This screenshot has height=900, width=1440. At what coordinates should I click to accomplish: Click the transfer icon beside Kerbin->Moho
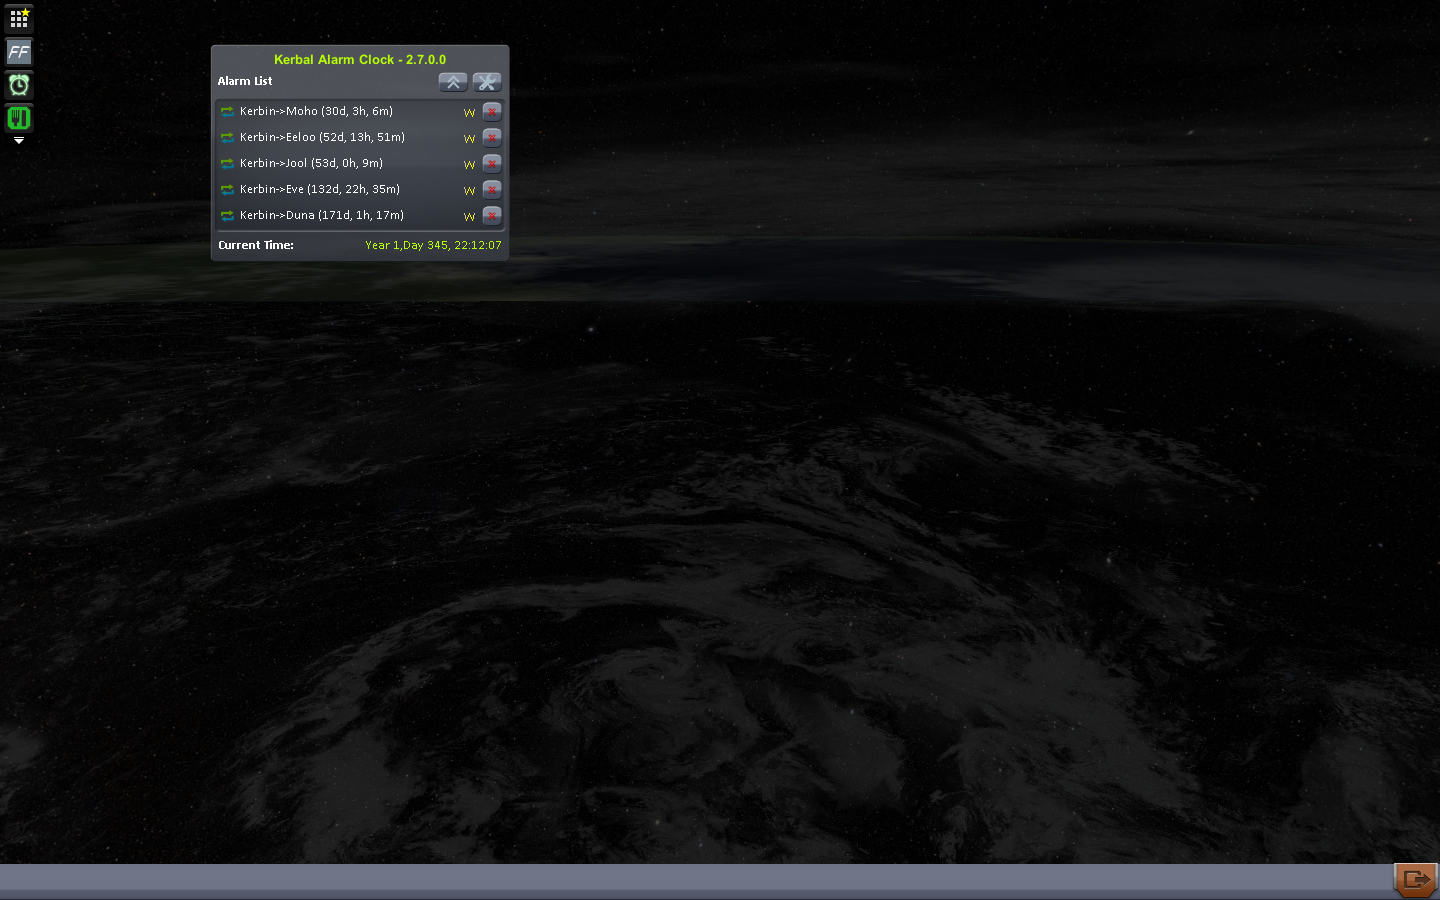point(227,112)
